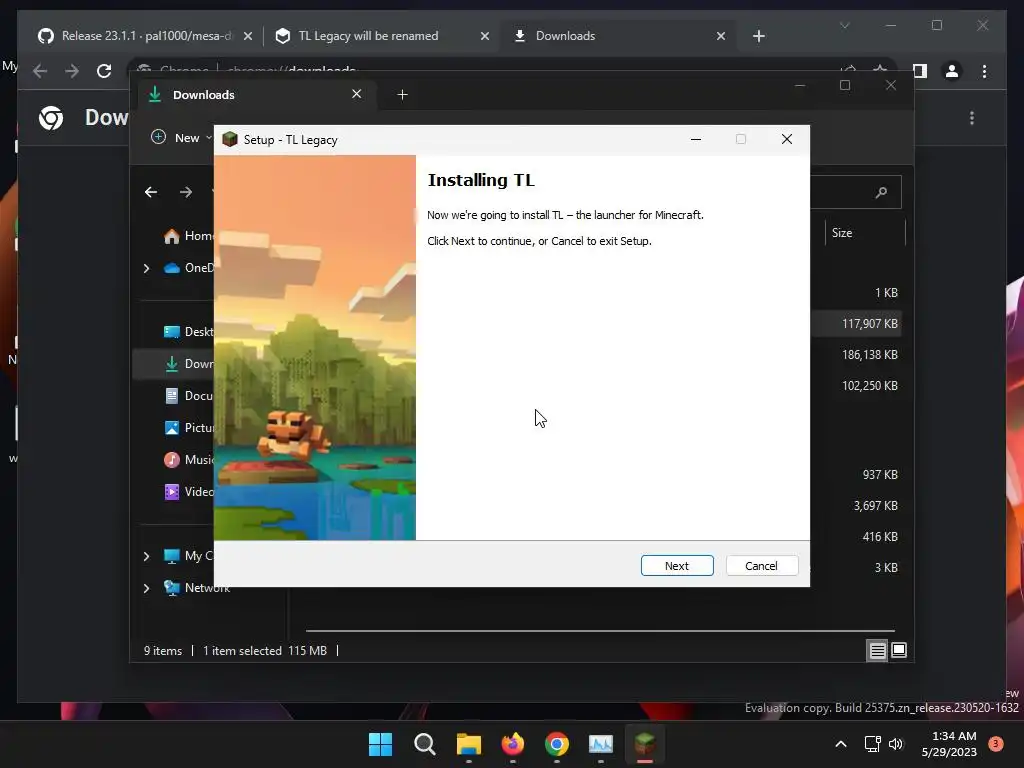Select File Explorer Downloads tab

(x=255, y=95)
